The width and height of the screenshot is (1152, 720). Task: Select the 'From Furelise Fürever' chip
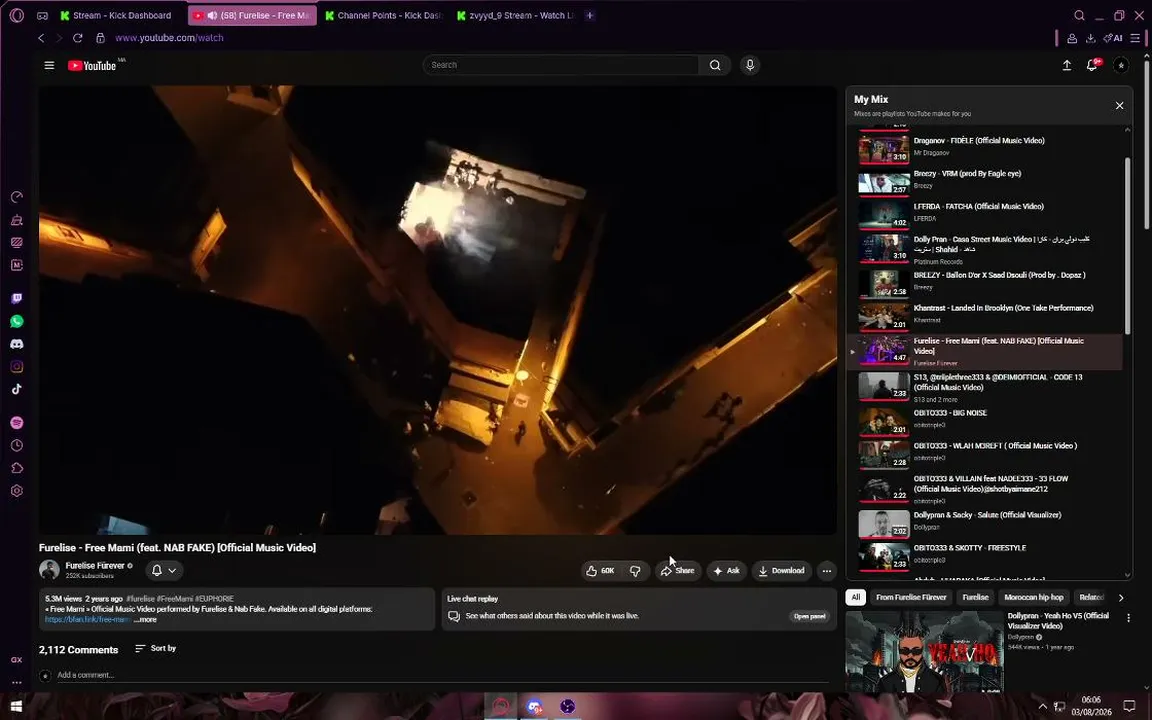pyautogui.click(x=911, y=597)
